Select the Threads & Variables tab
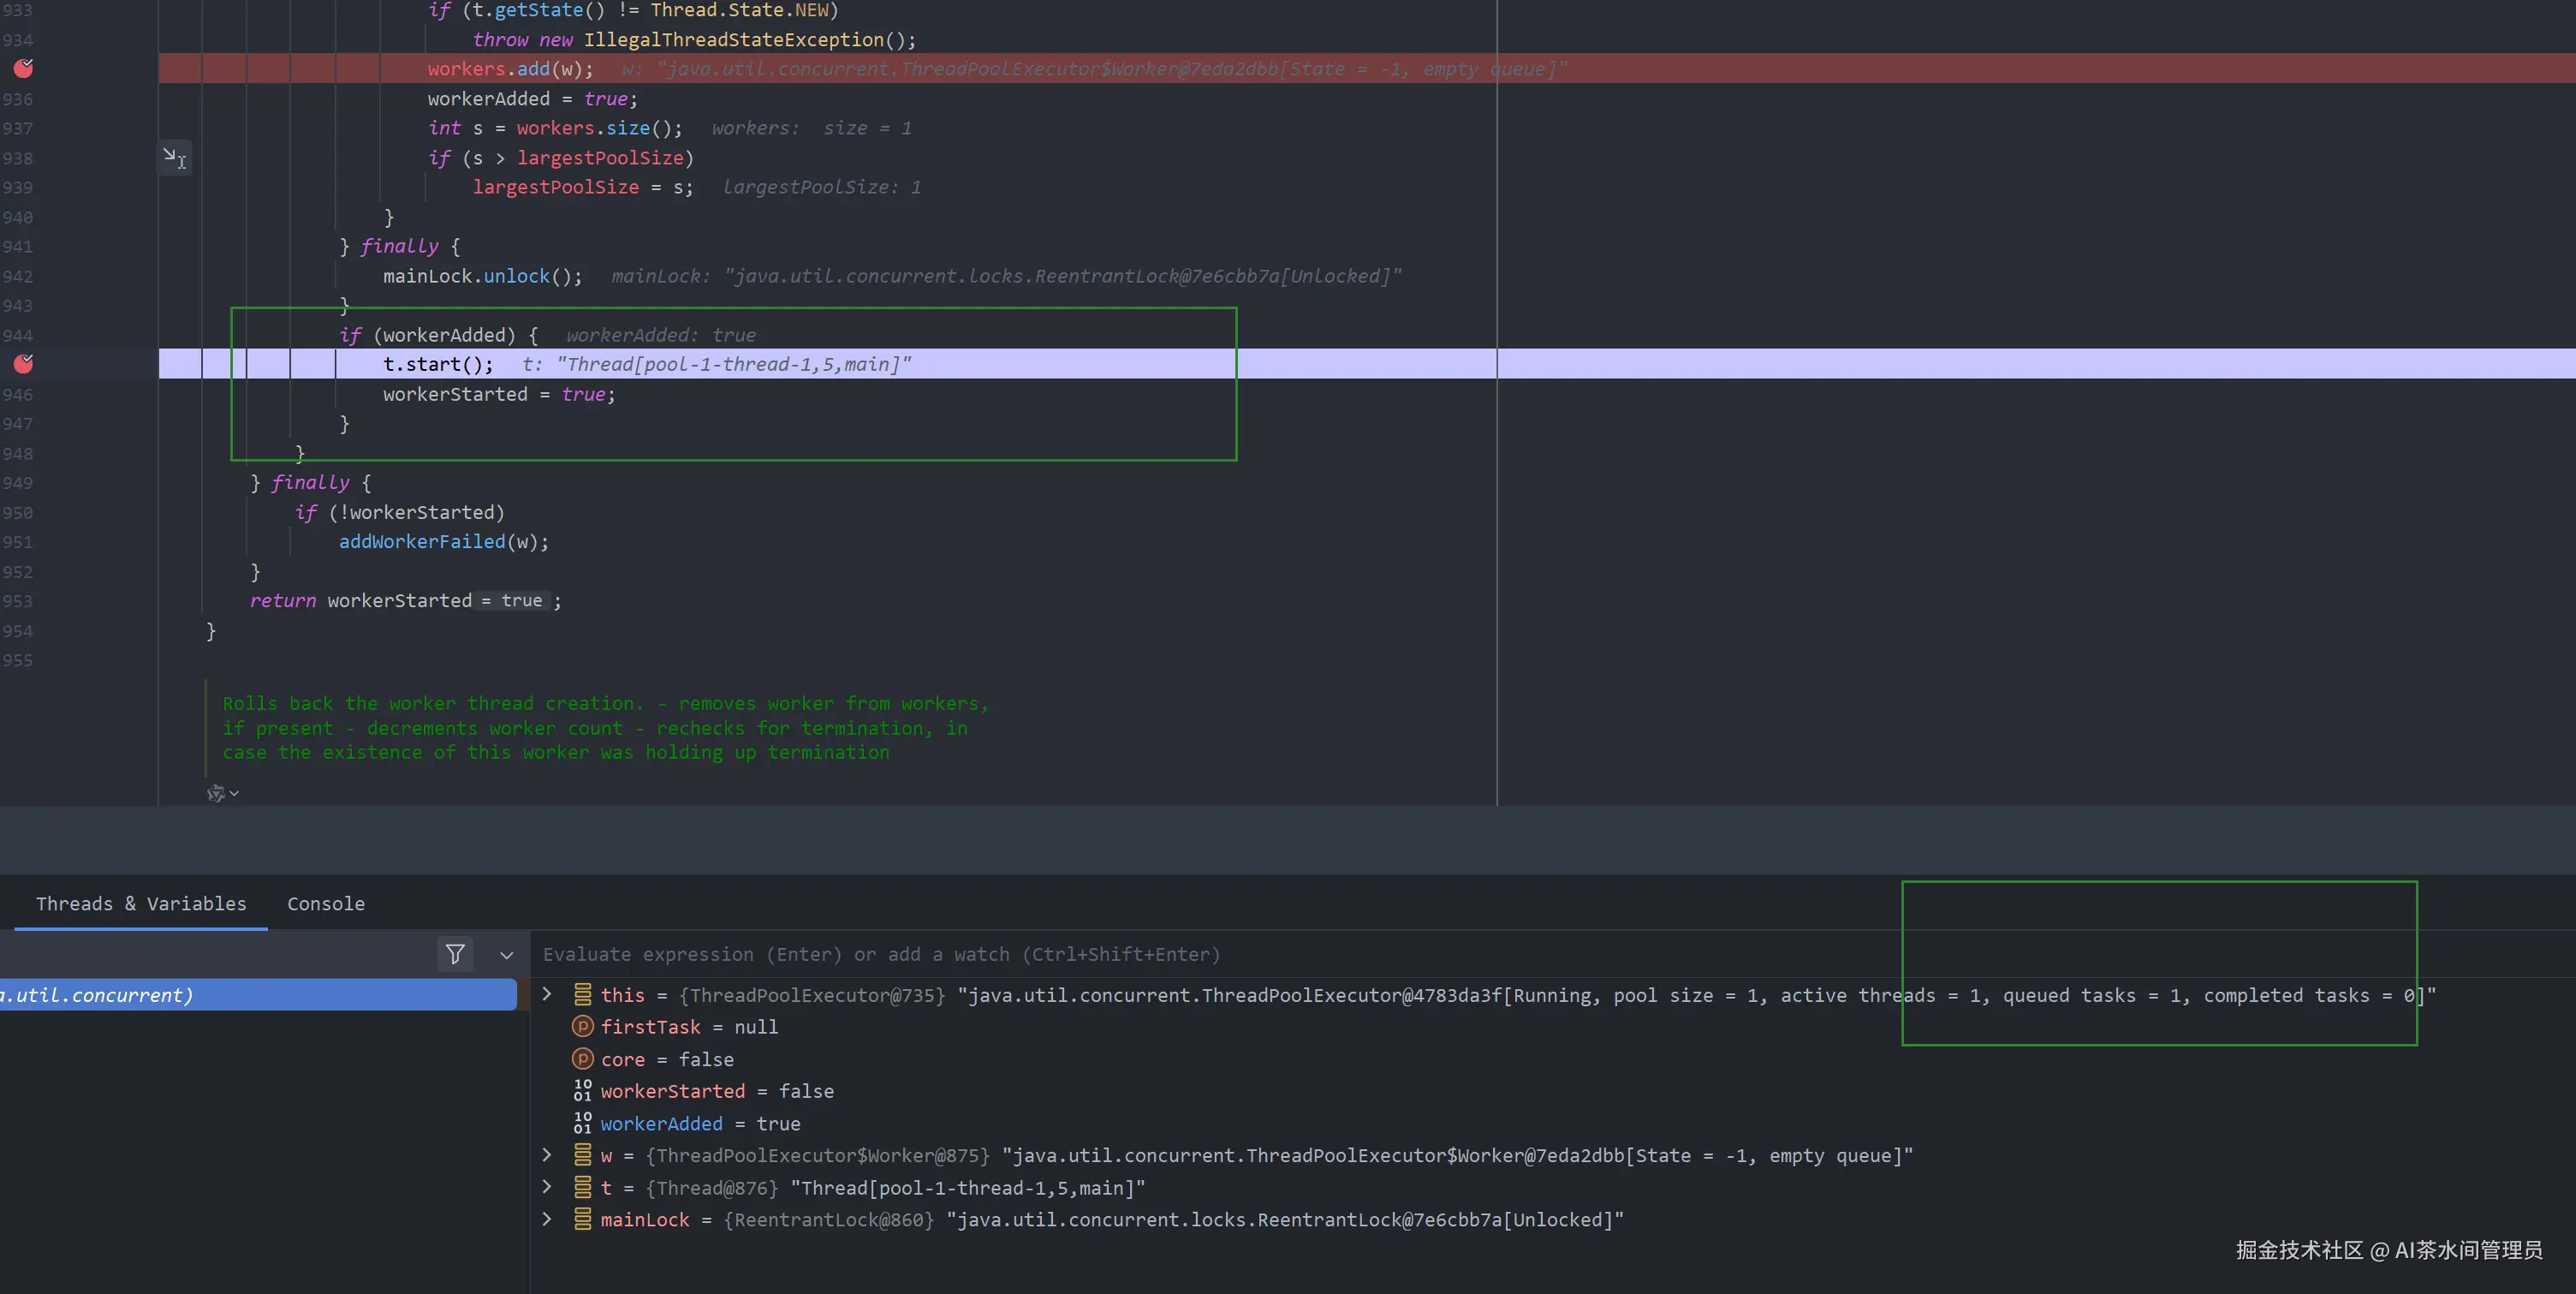The width and height of the screenshot is (2576, 1294). [x=141, y=903]
